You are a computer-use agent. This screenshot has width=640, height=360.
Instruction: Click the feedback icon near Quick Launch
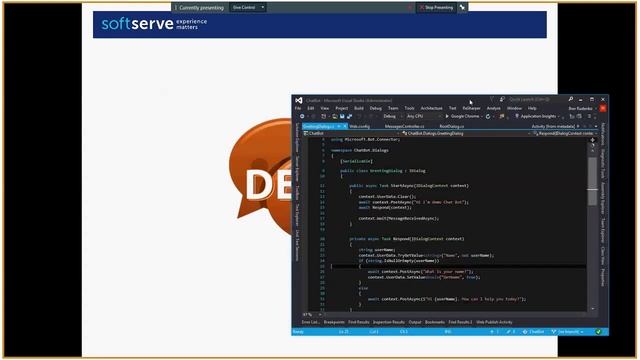pos(502,100)
